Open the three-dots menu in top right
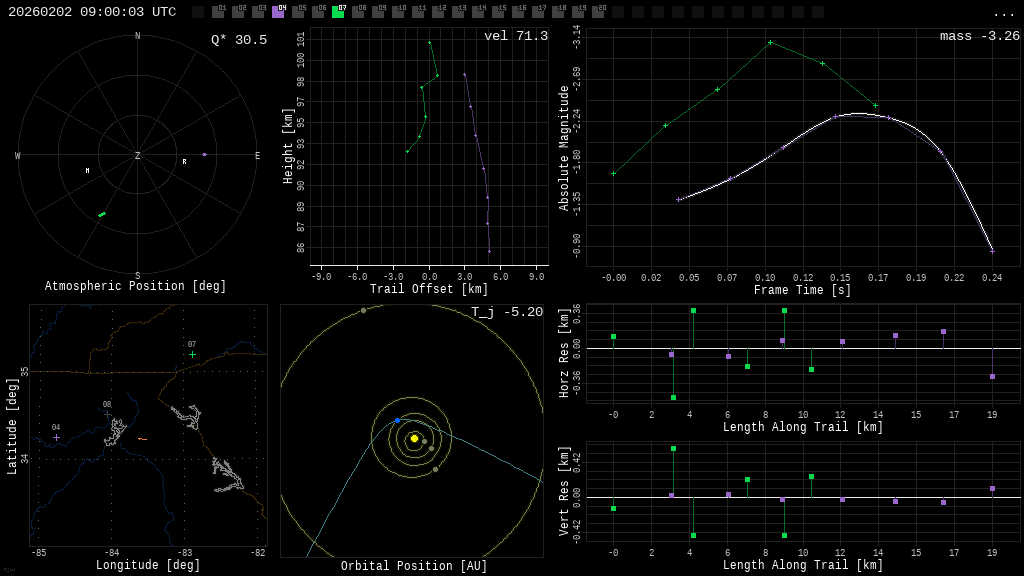This screenshot has width=1024, height=576. tap(1003, 13)
